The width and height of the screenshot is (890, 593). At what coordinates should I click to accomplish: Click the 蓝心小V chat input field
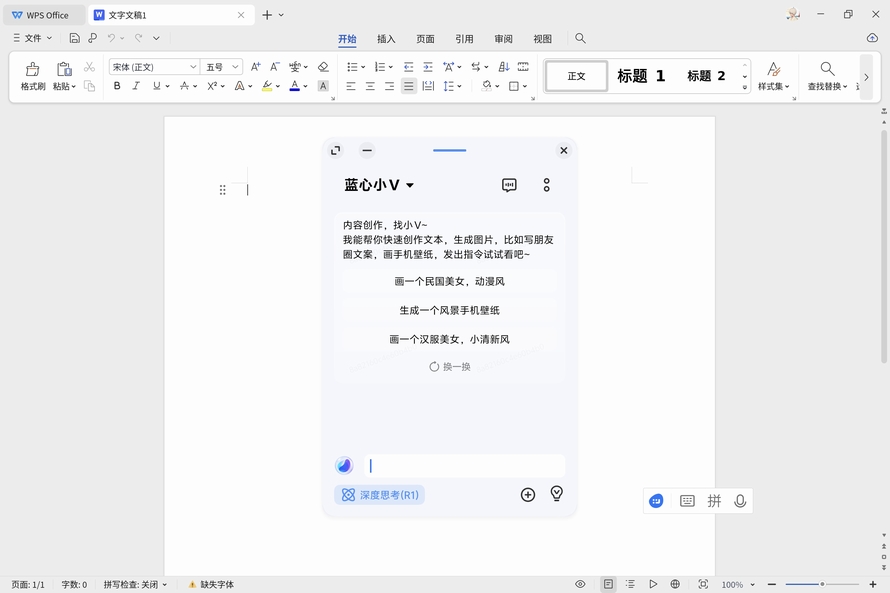[x=464, y=466]
